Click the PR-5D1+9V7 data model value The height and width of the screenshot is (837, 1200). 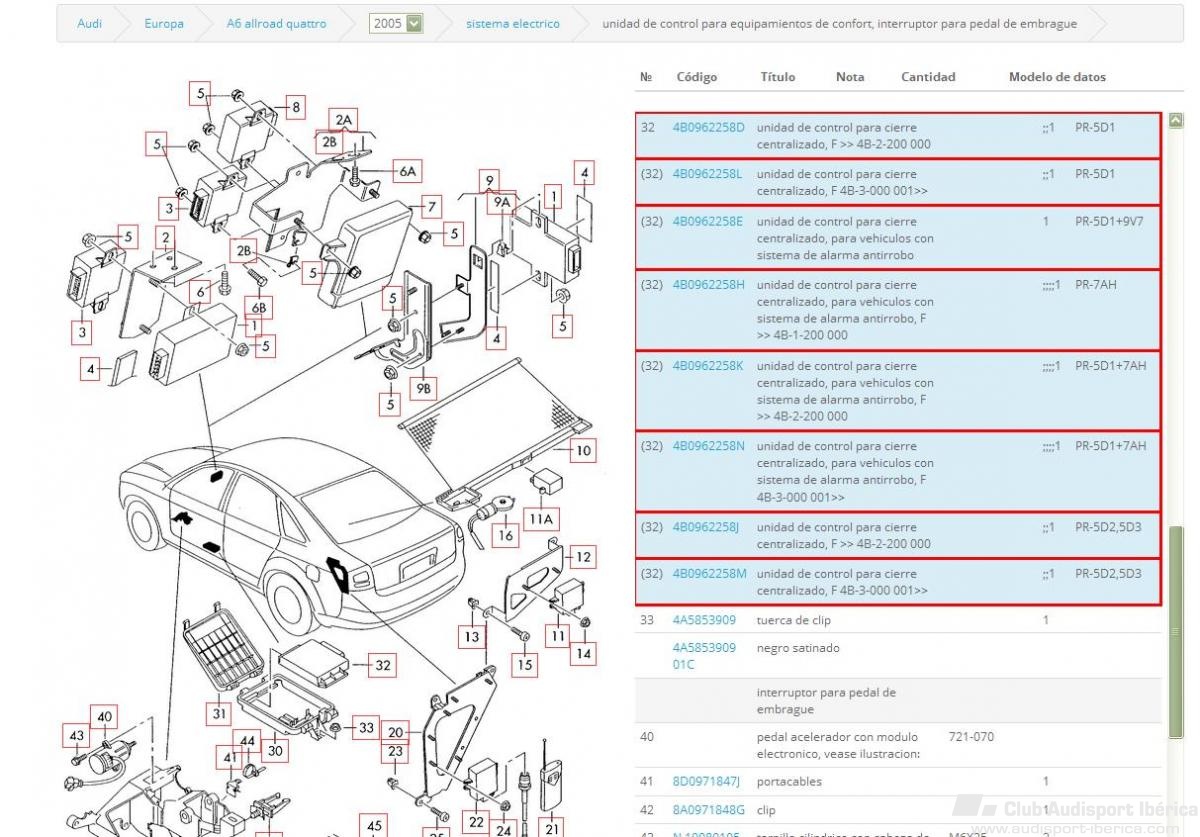[1109, 221]
